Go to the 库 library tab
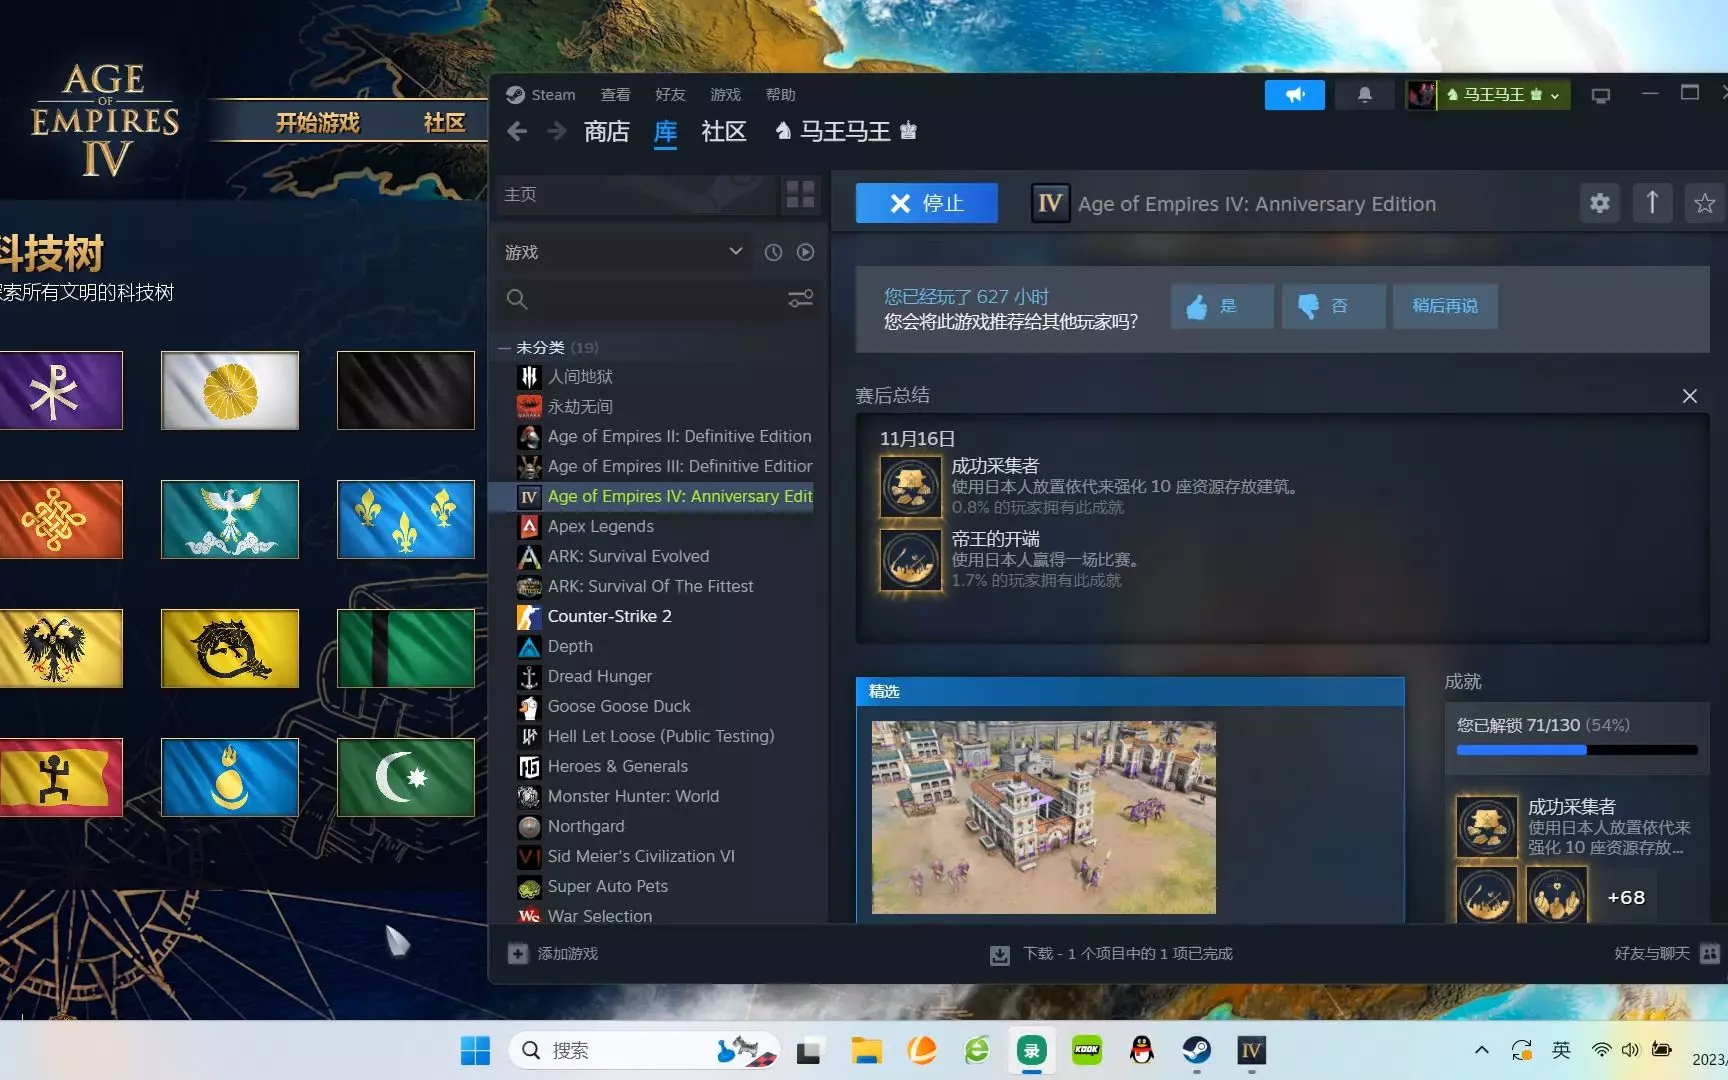Viewport: 1728px width, 1080px height. coord(666,131)
